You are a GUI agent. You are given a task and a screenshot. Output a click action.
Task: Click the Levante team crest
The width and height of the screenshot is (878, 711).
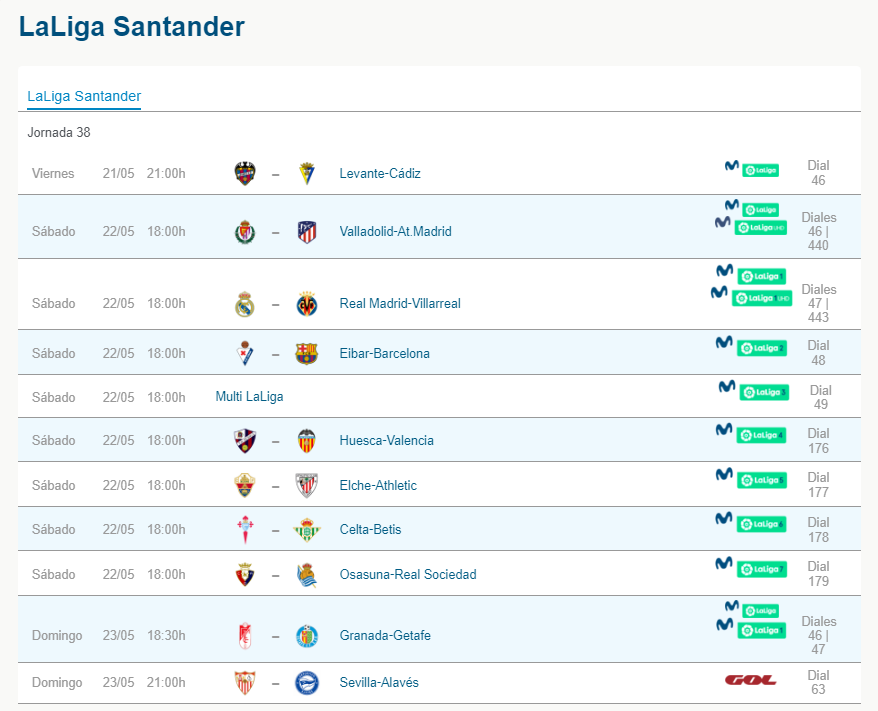pyautogui.click(x=245, y=172)
